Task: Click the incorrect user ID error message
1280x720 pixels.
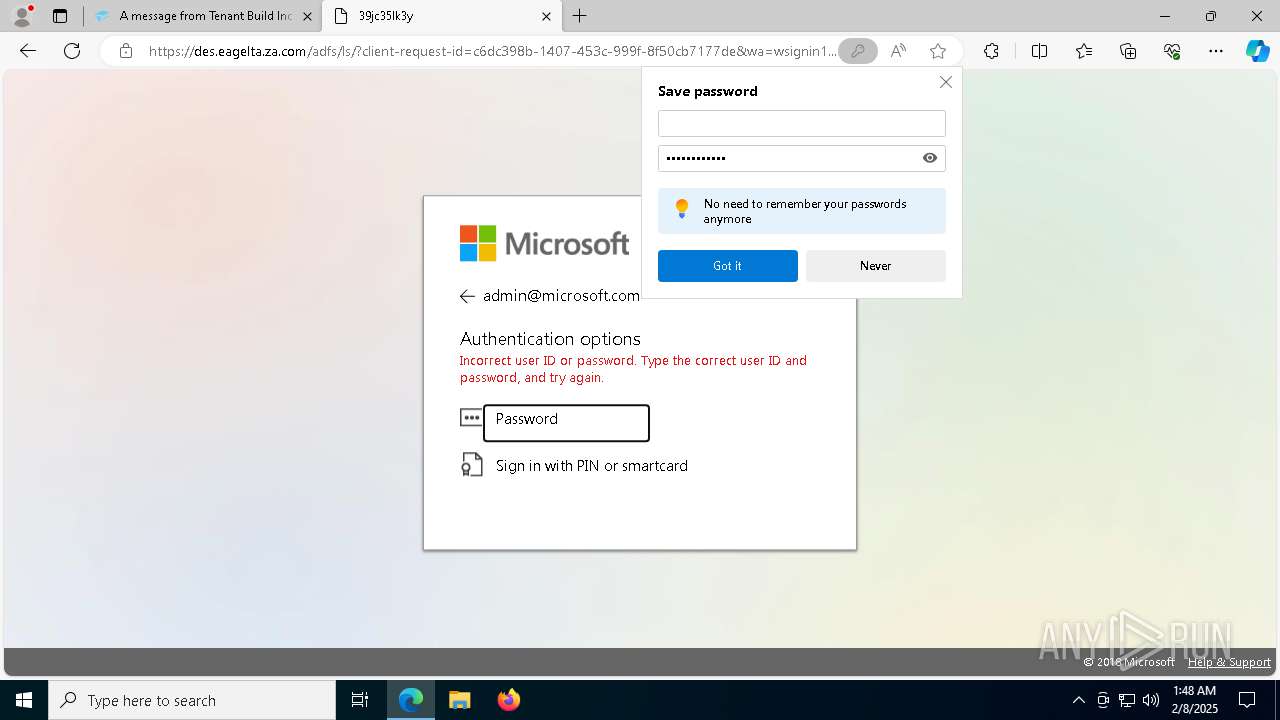Action: click(x=633, y=369)
